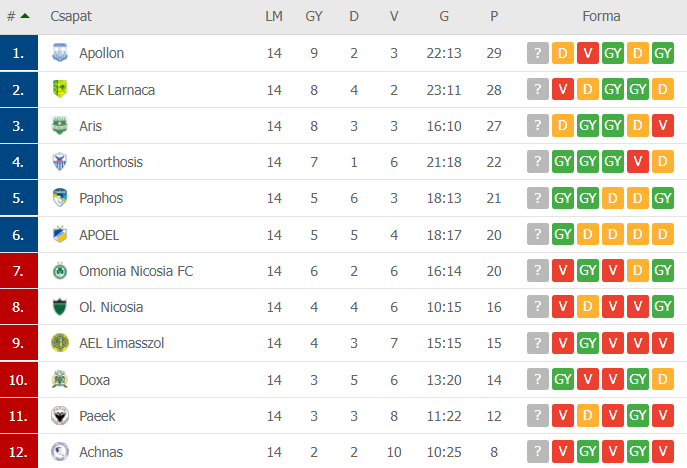Click the Paeek eagle crest icon
Screen dimensions: 687x468
pos(60,415)
